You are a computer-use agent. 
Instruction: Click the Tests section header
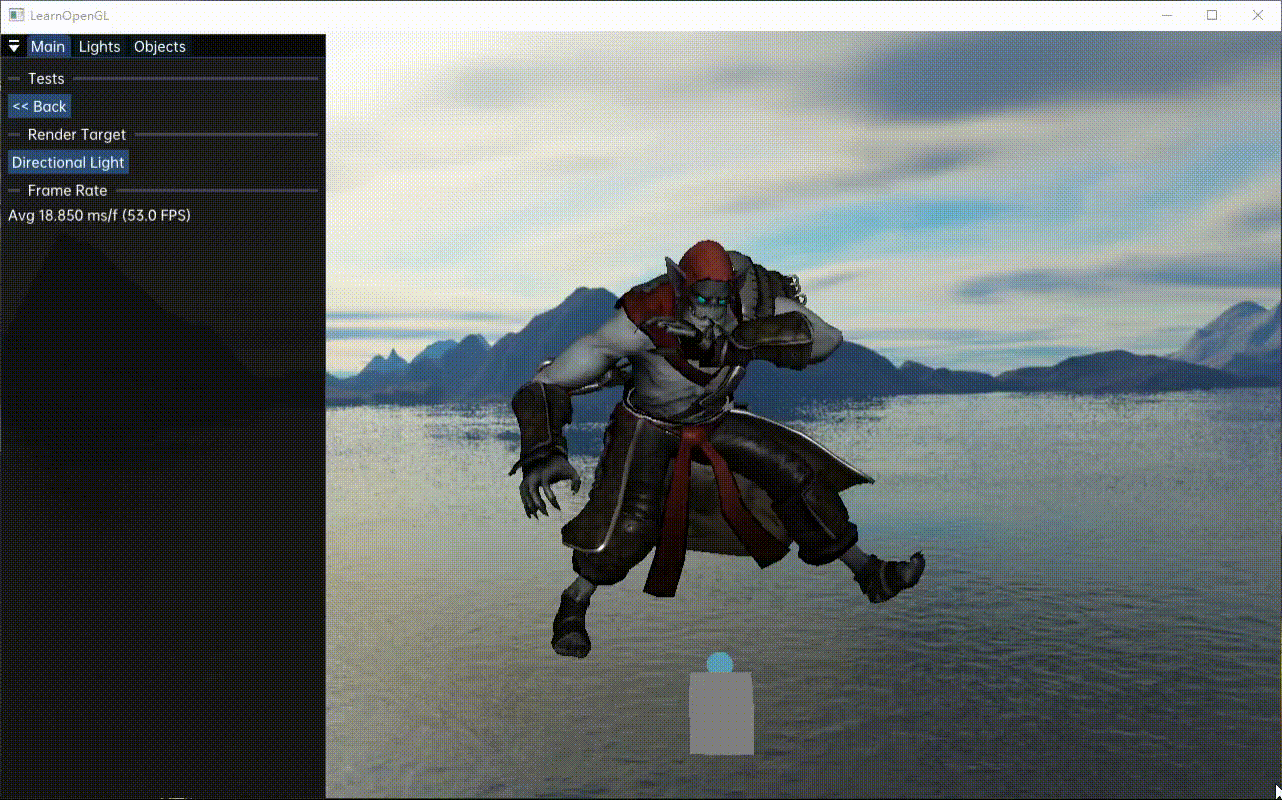(x=46, y=78)
